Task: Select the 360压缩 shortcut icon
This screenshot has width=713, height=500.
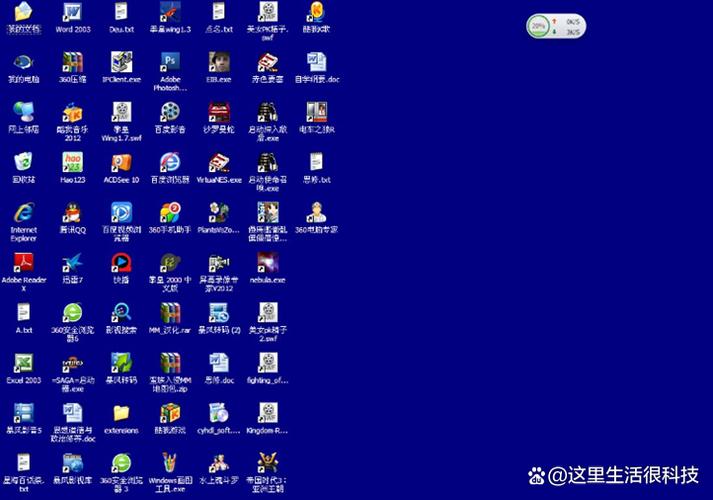Action: tap(73, 62)
